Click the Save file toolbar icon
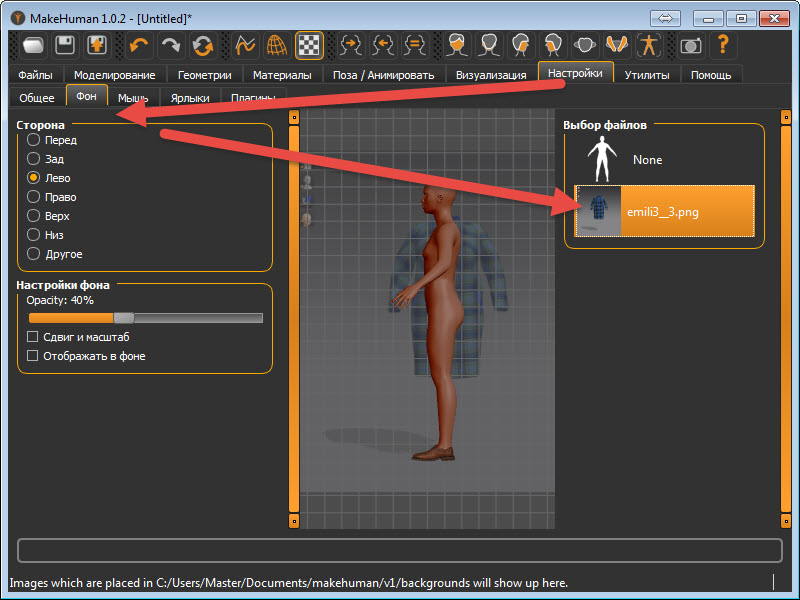This screenshot has height=600, width=800. (x=66, y=45)
